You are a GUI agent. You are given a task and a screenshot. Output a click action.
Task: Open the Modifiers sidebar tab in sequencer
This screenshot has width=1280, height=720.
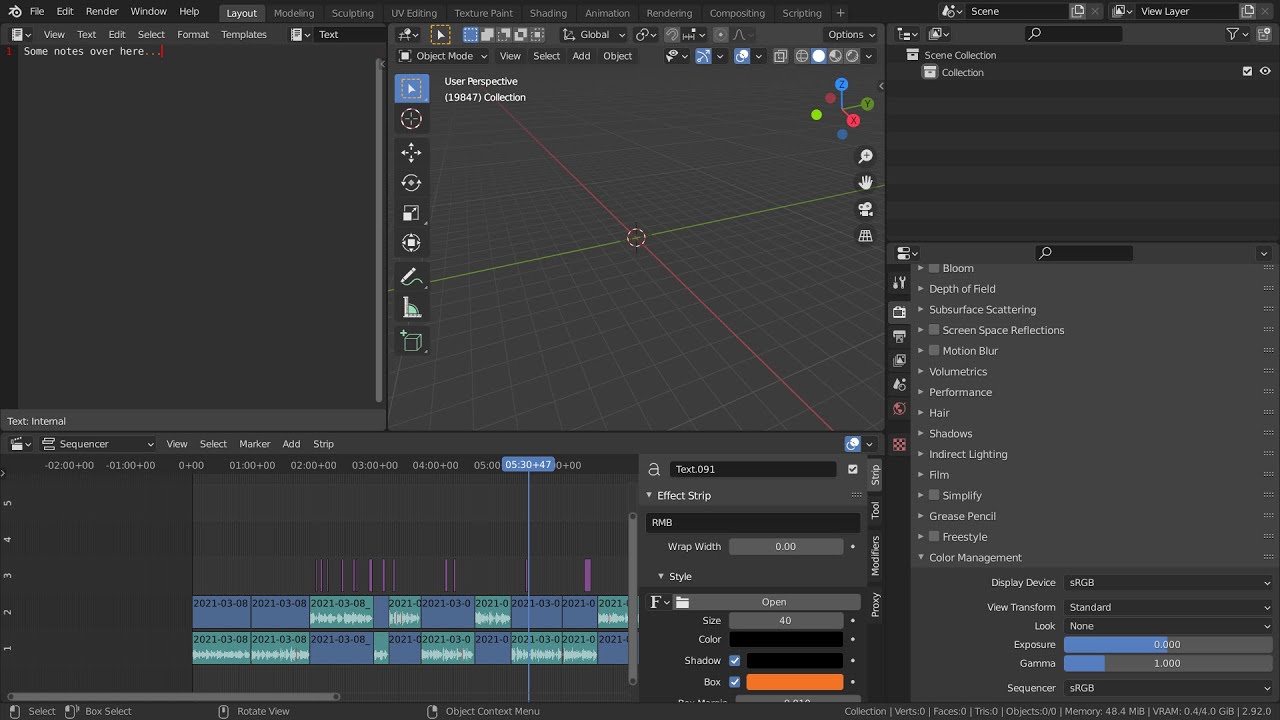click(x=875, y=555)
